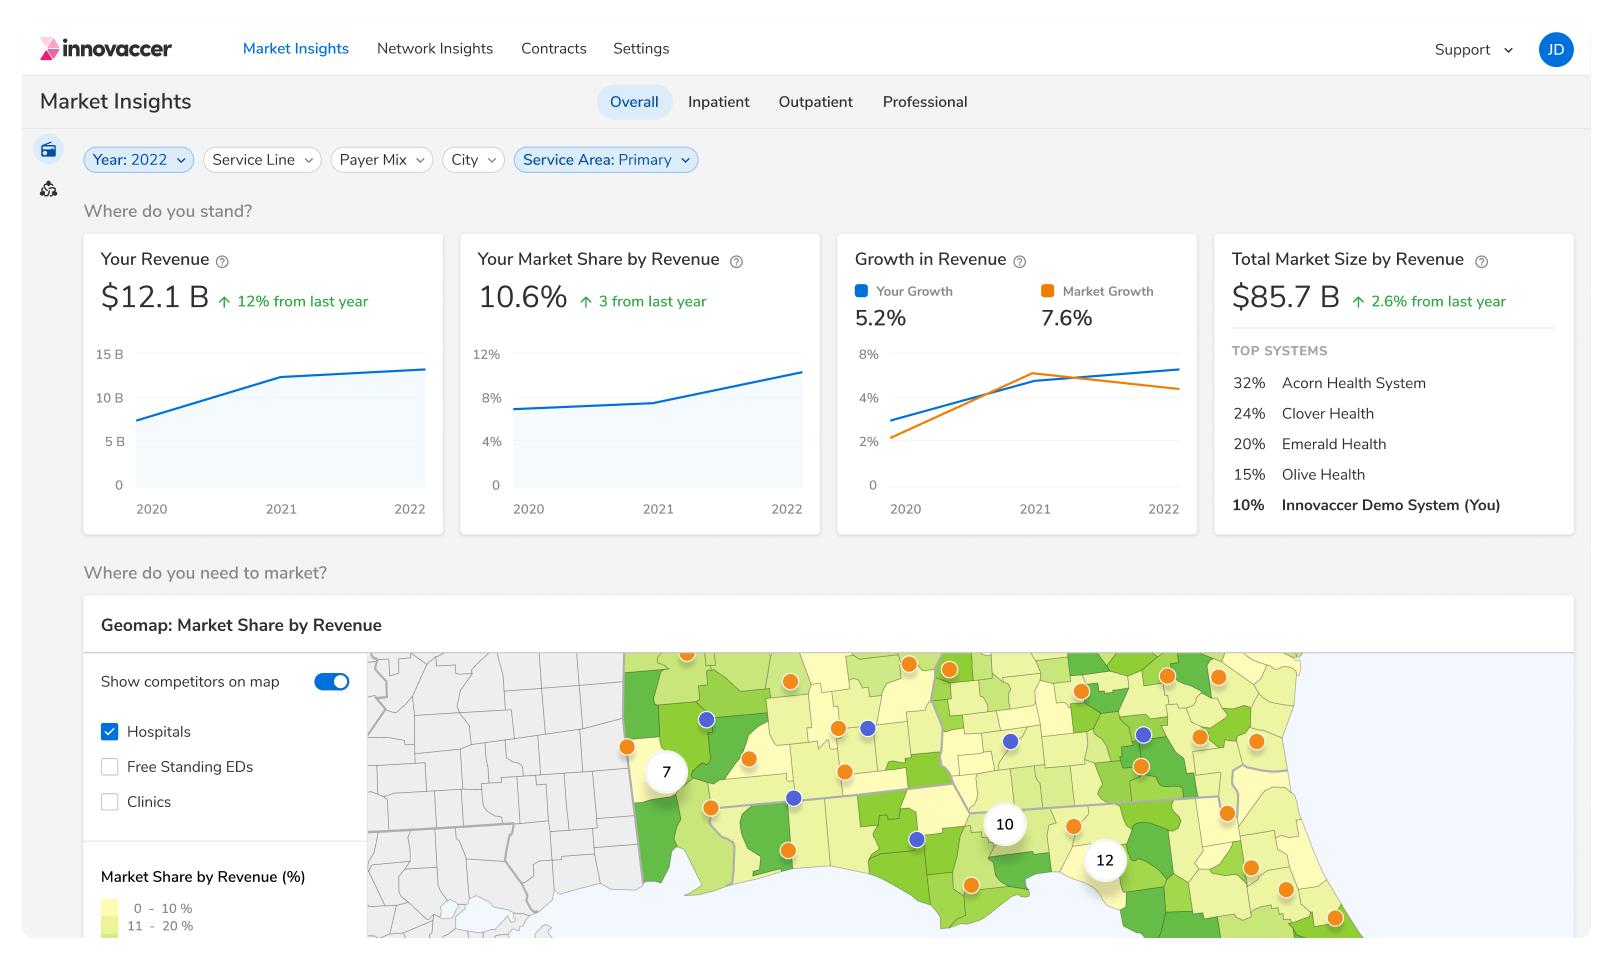Open Contracts in top navigation
Image resolution: width=1613 pixels, height=960 pixels.
click(554, 49)
